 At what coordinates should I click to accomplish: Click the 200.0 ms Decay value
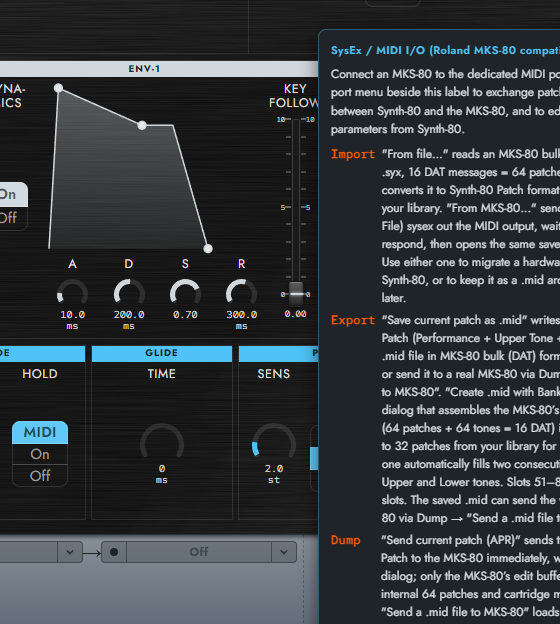tap(129, 320)
